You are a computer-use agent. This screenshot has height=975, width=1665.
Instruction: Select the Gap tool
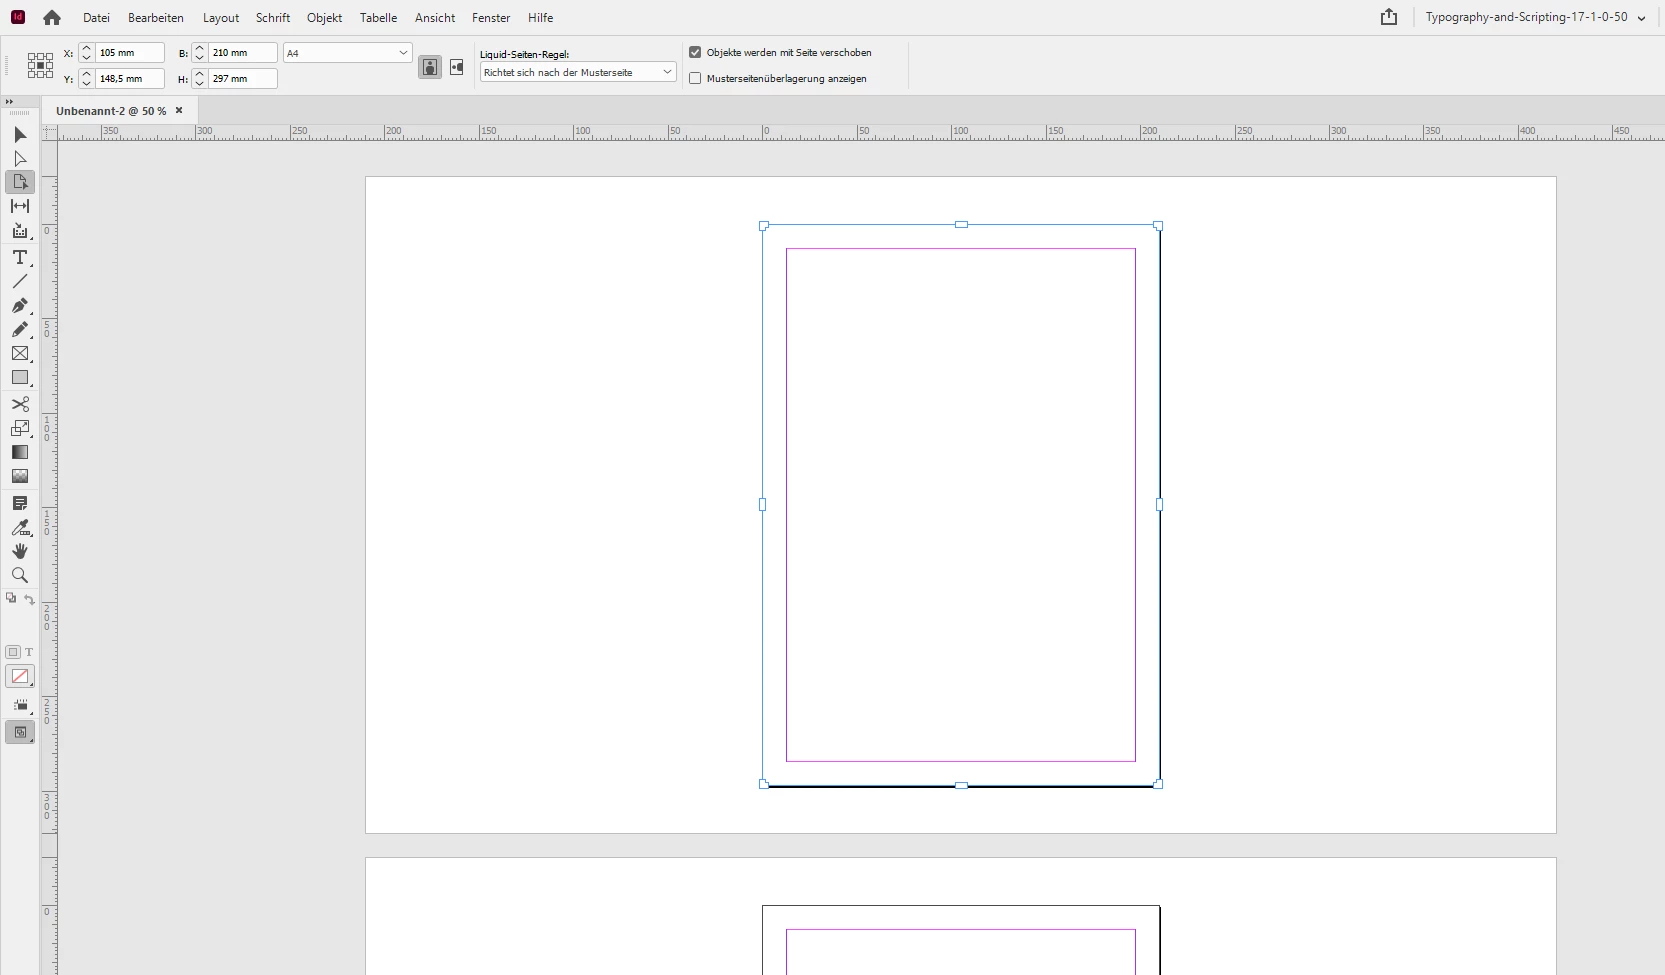20,206
